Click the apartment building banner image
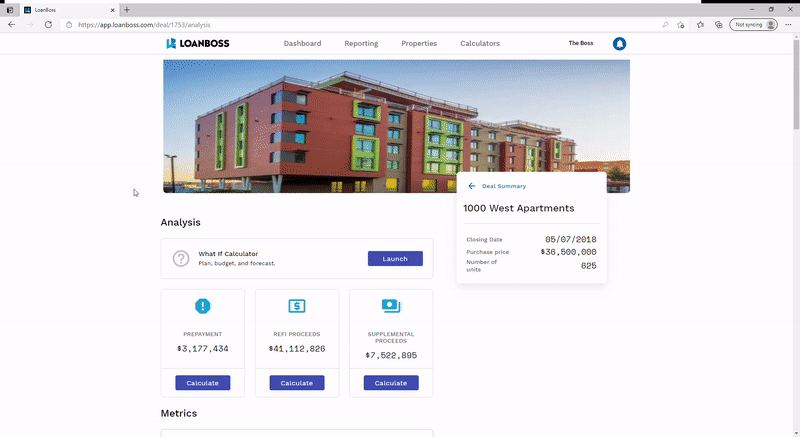Image resolution: width=800 pixels, height=437 pixels. coord(396,126)
